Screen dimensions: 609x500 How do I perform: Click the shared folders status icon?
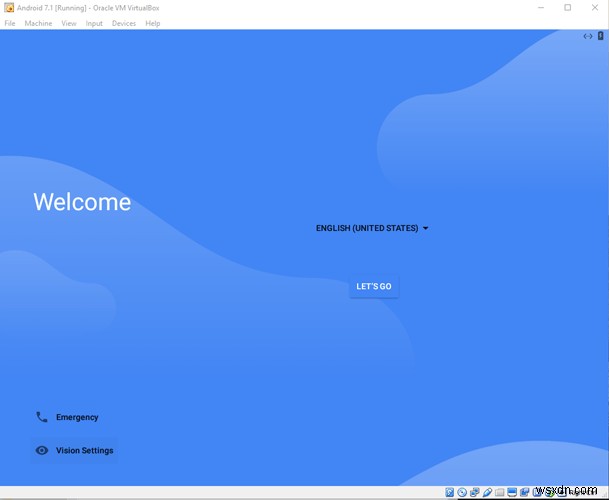pos(499,492)
